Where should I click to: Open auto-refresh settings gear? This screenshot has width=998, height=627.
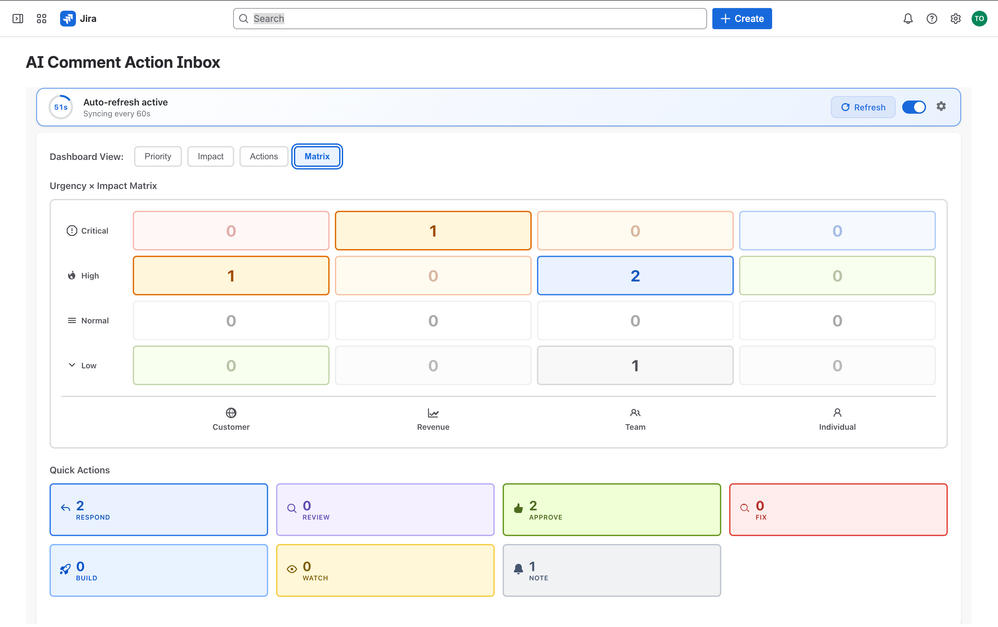(941, 106)
